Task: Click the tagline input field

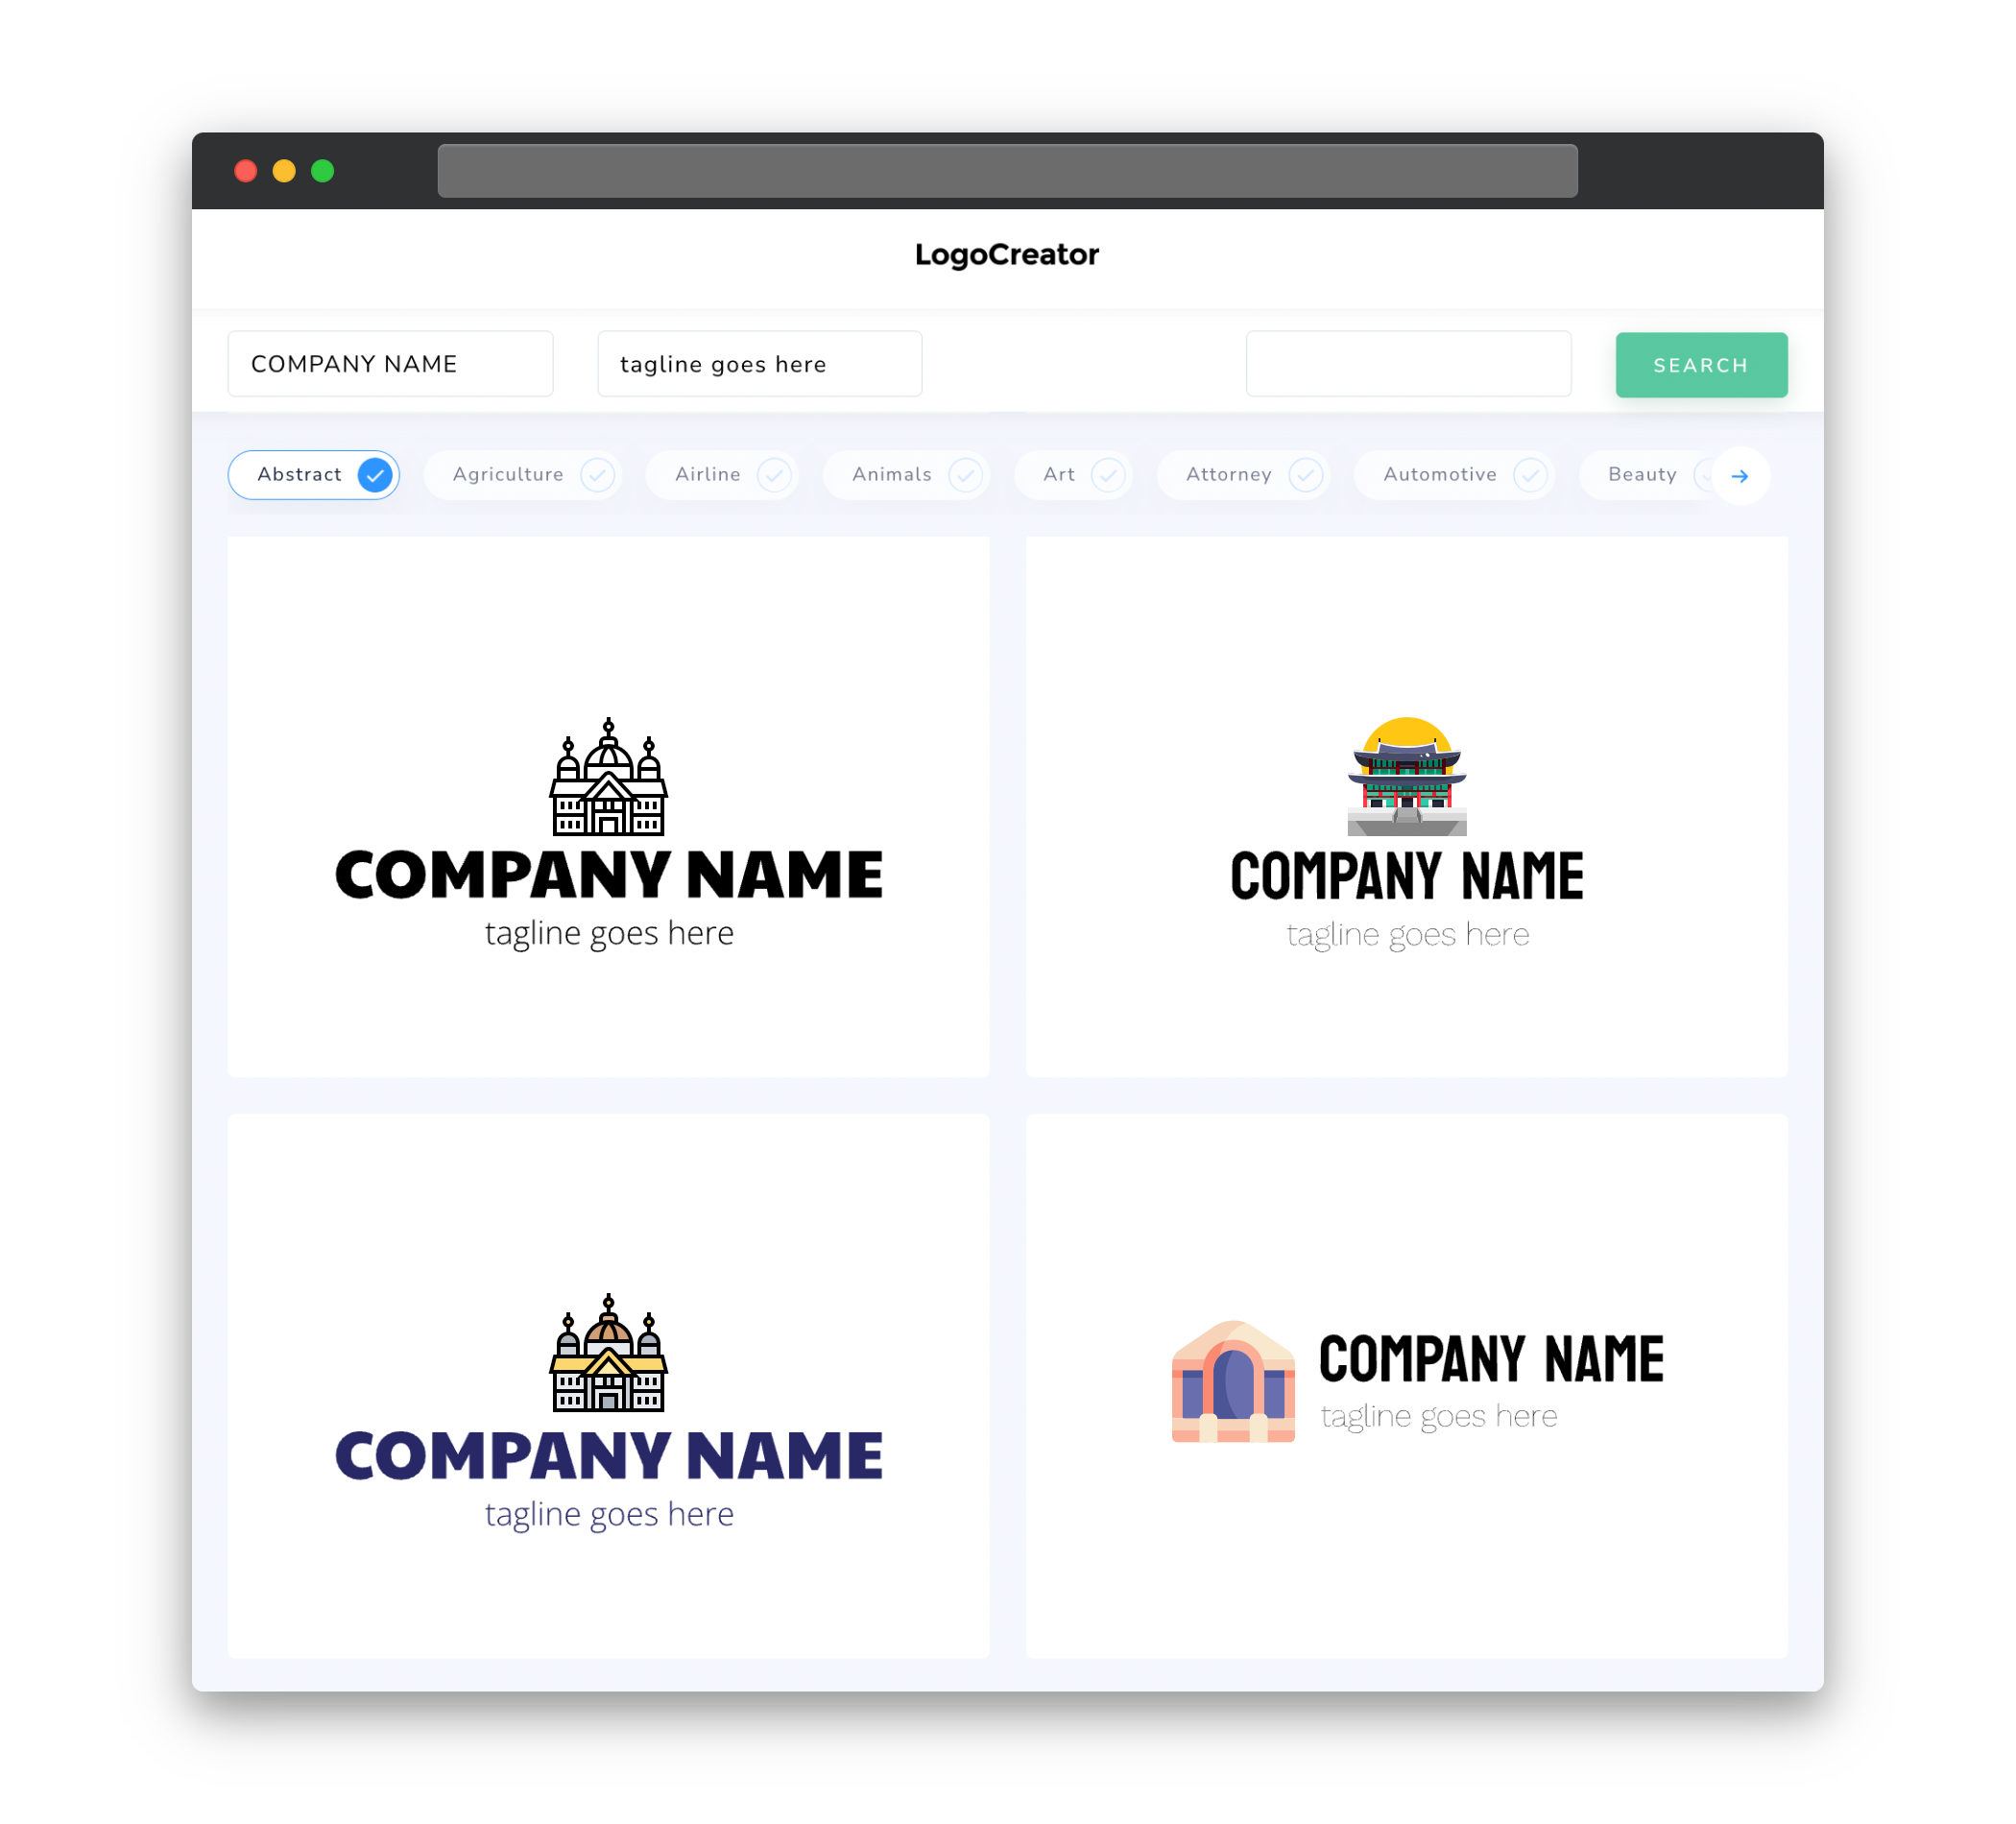Action: [760, 364]
